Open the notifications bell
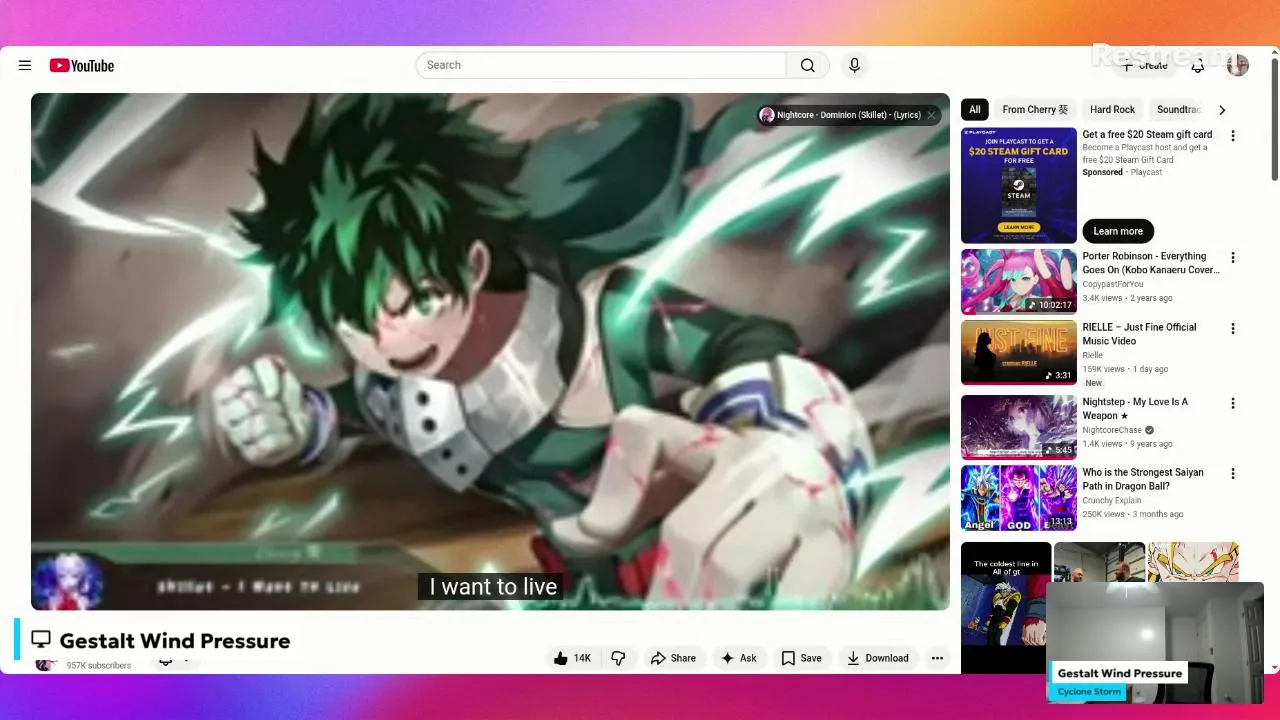Image resolution: width=1280 pixels, height=720 pixels. (x=1198, y=65)
